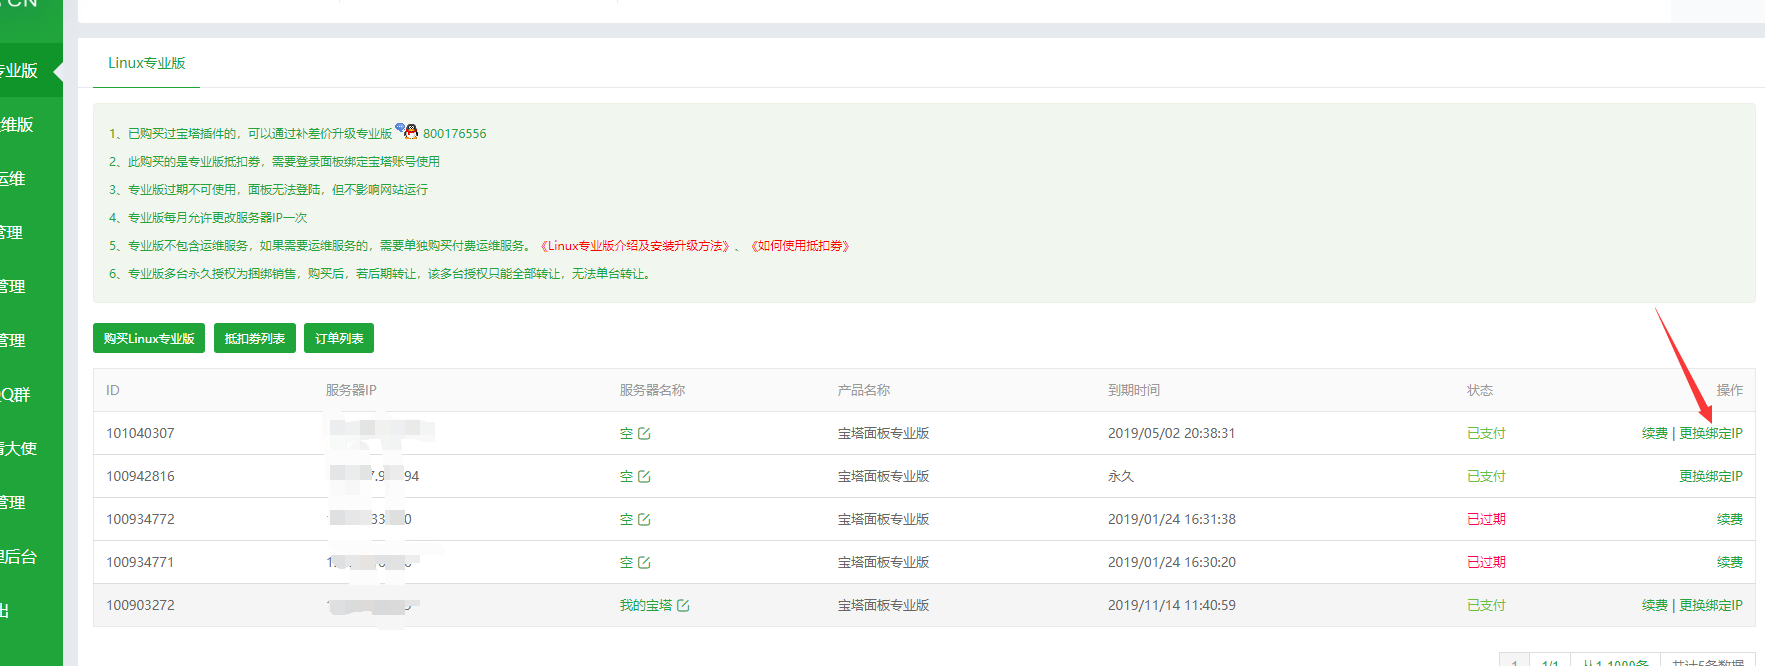Renew (续费) expired order 100934772
Image resolution: width=1765 pixels, height=666 pixels.
[1730, 520]
